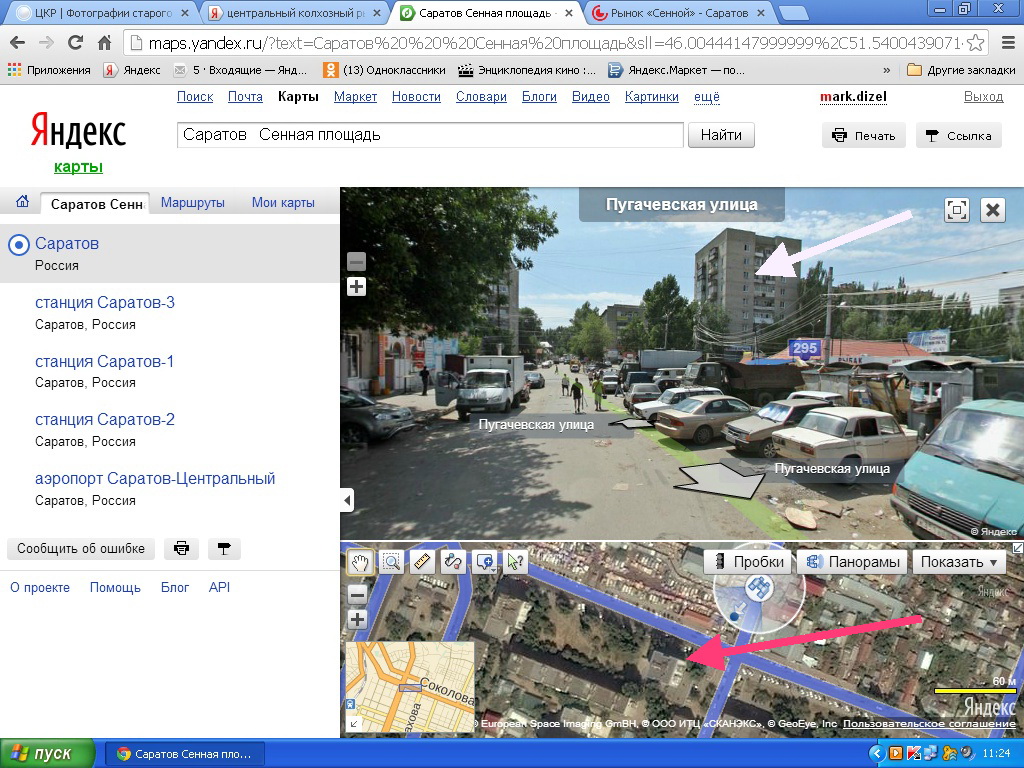This screenshot has height=768, width=1024.
Task: Expand the map with the corner arrow
Action: (x=1017, y=547)
